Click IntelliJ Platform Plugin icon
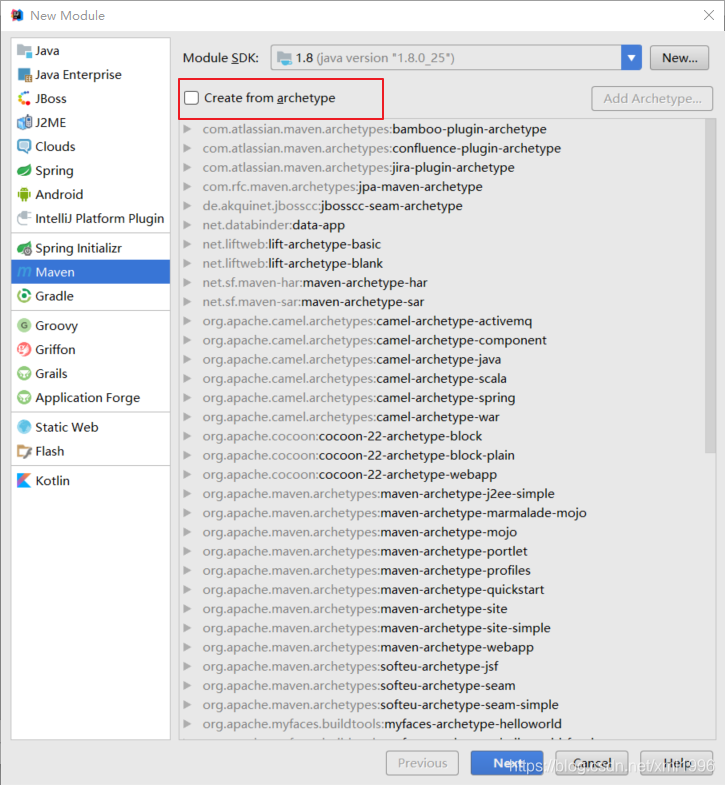725x785 pixels. click(x=24, y=219)
